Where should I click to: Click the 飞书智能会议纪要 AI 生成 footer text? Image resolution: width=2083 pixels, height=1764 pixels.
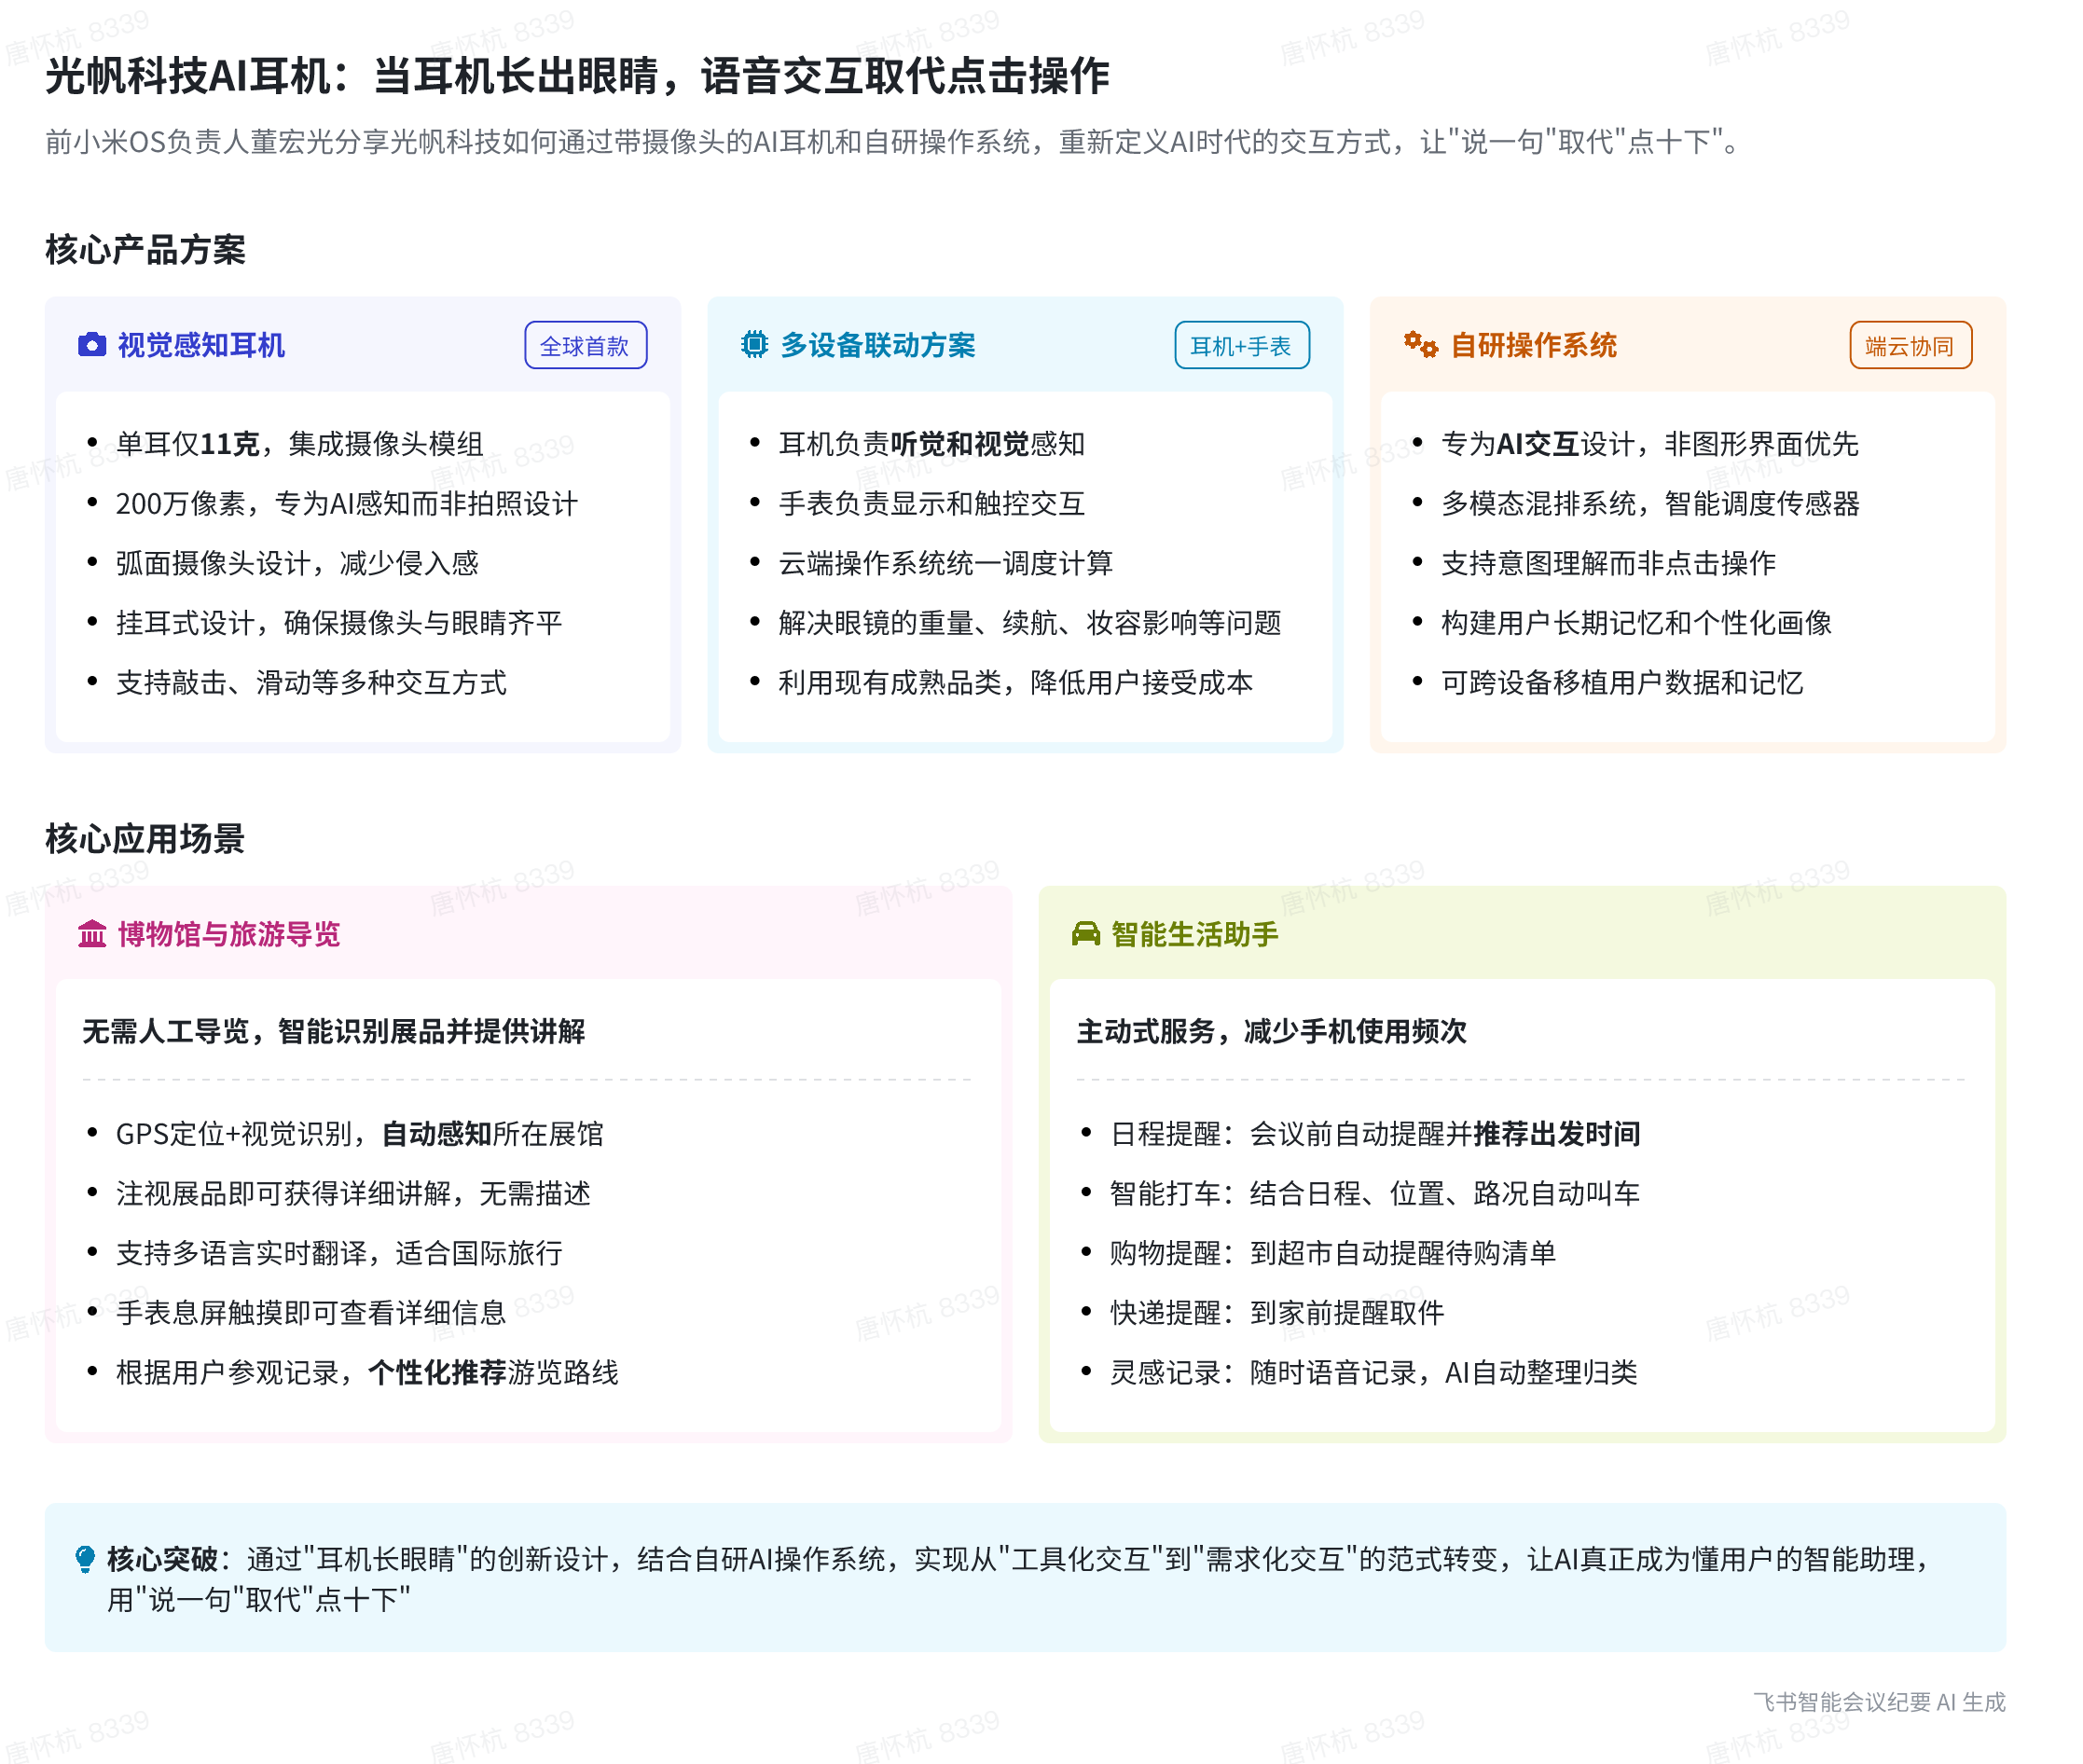(1878, 1702)
